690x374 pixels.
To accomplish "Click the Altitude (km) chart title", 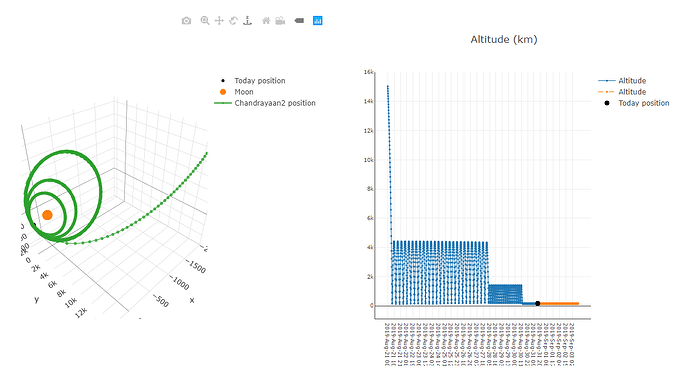I will pyautogui.click(x=504, y=40).
